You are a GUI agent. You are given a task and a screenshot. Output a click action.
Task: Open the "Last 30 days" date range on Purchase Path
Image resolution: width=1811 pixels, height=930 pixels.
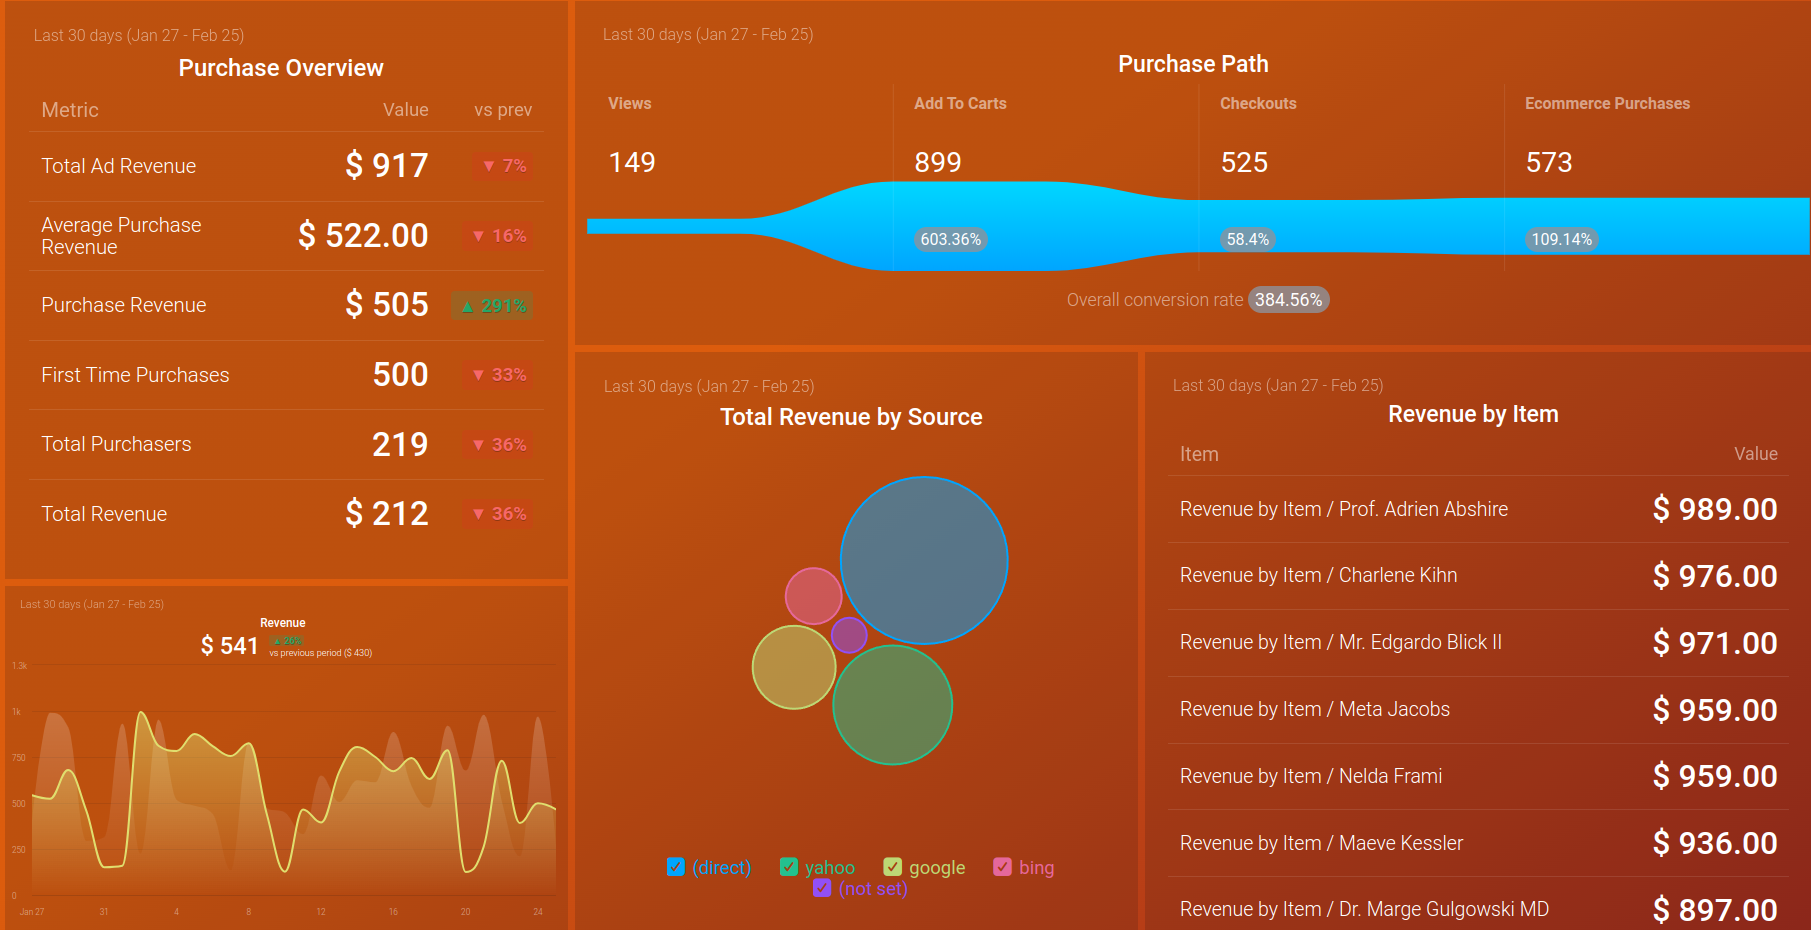point(707,33)
